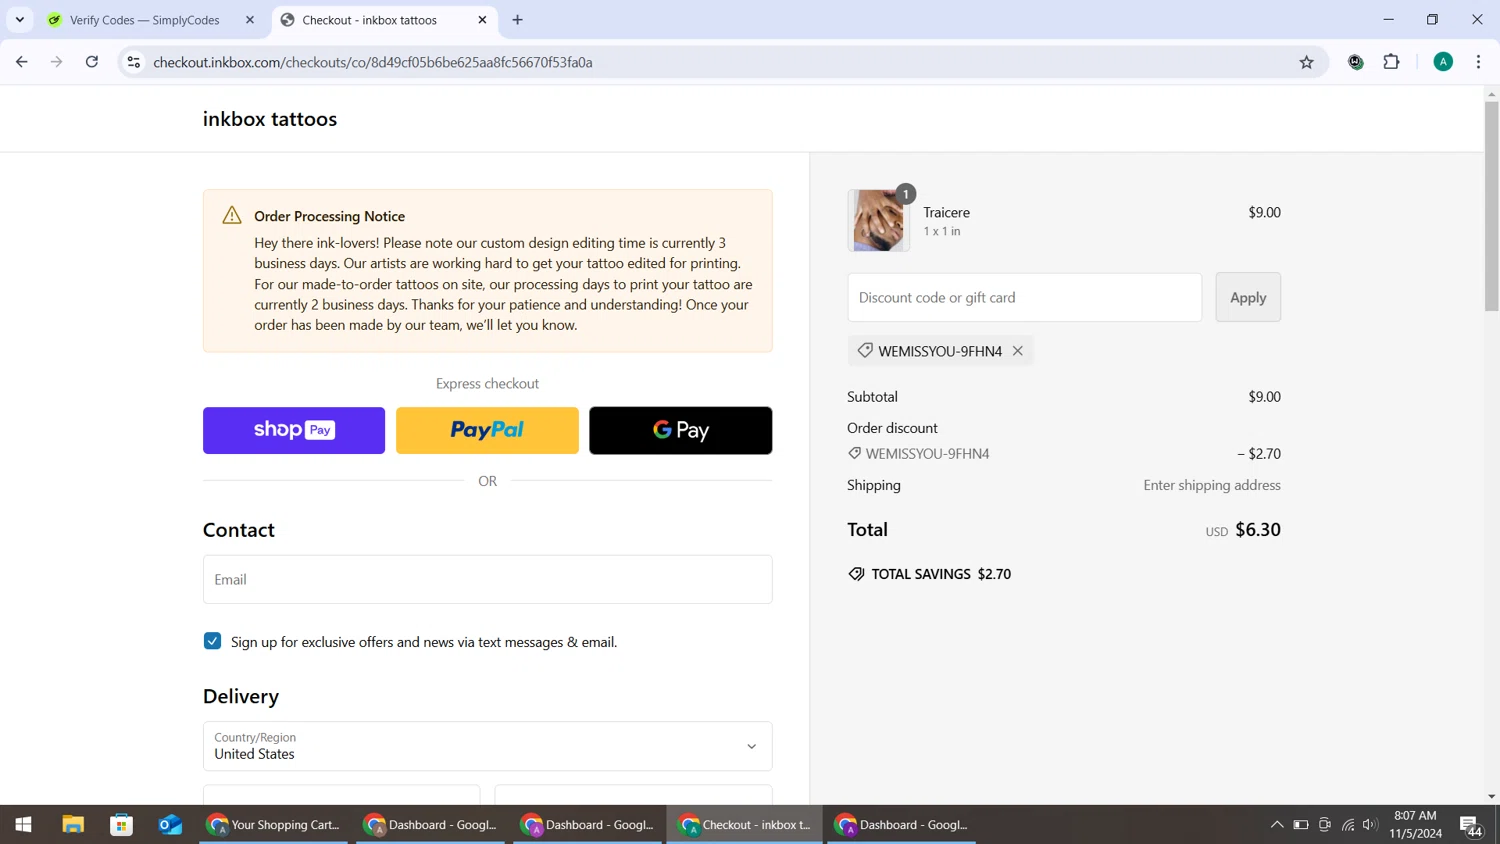Remove the WEMISSYOU-9FHN4 discount code tag
Screen dimensions: 1500x844
1017,351
